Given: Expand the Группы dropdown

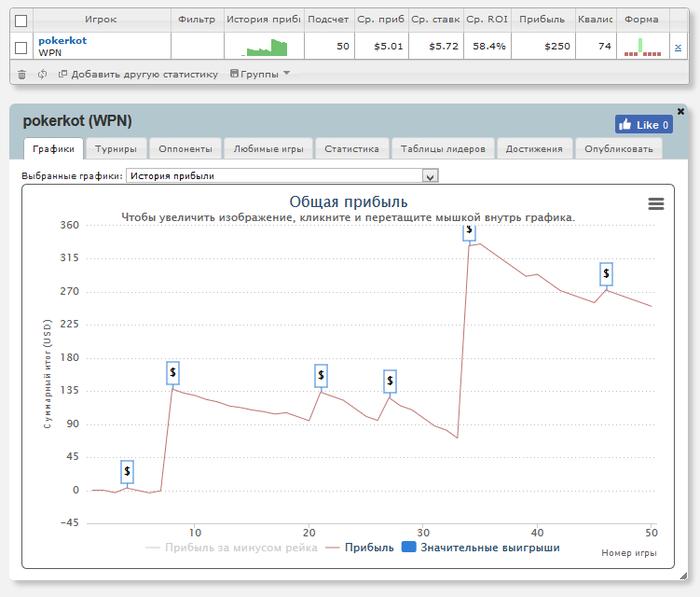Looking at the screenshot, I should pos(260,74).
